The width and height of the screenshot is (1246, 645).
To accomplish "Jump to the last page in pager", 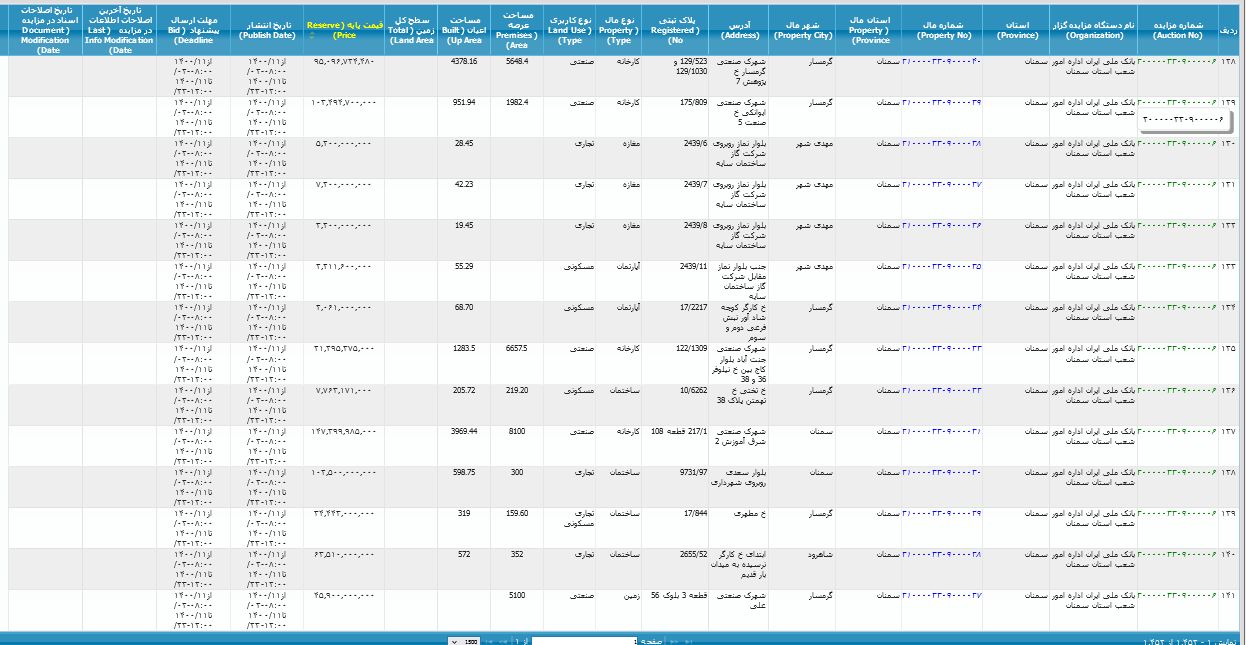I will click(x=489, y=640).
